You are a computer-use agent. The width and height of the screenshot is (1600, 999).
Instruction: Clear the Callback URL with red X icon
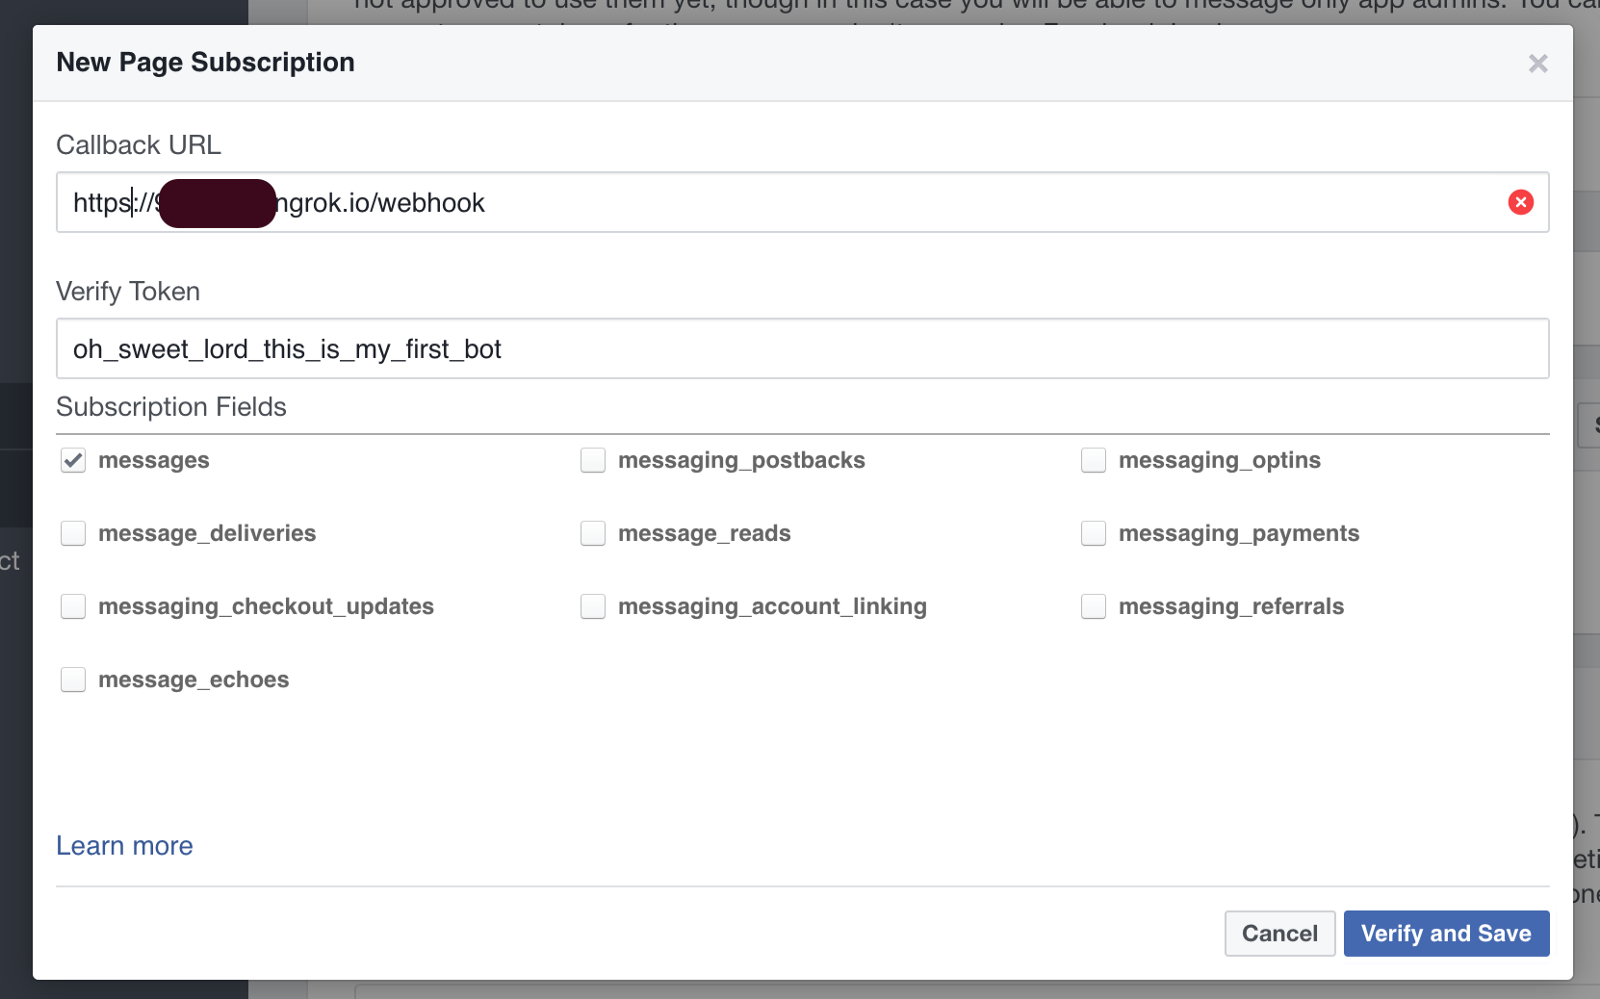point(1520,203)
